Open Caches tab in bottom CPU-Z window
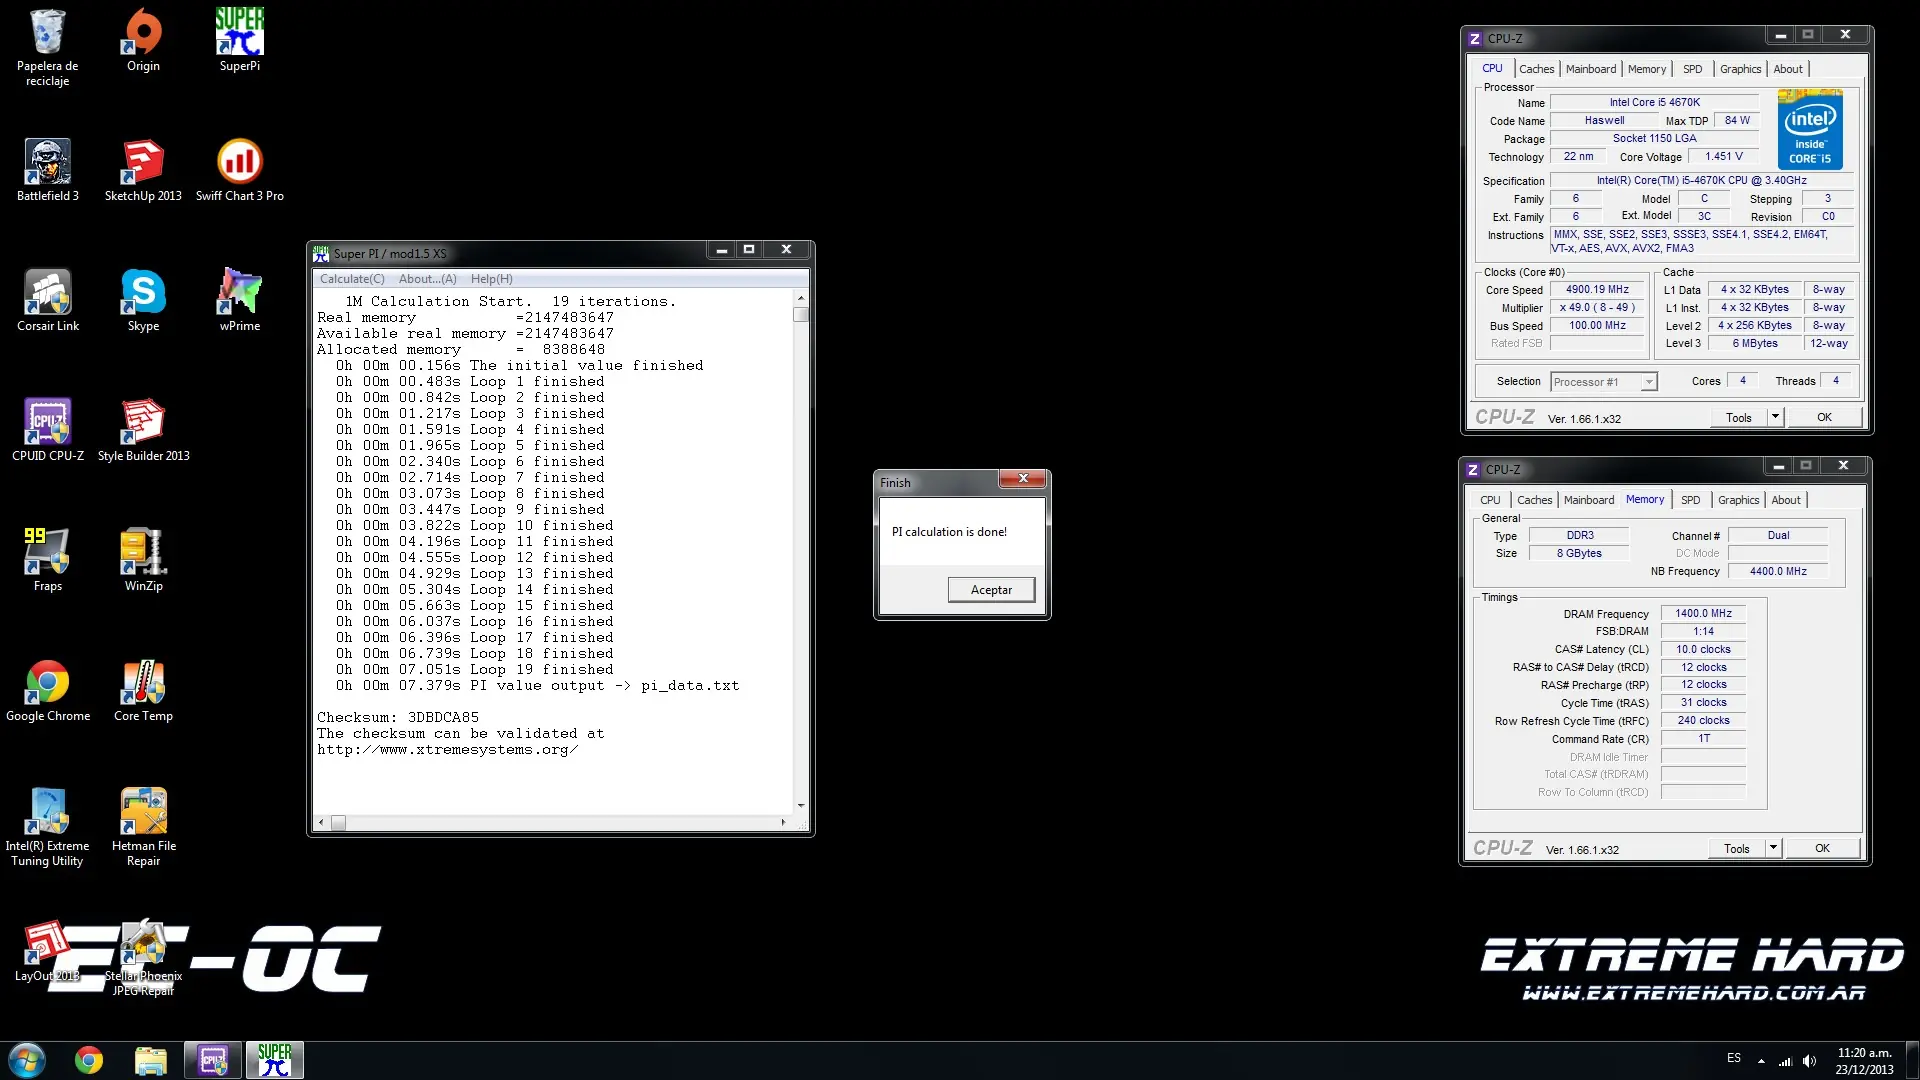Viewport: 1920px width, 1080px height. tap(1534, 500)
